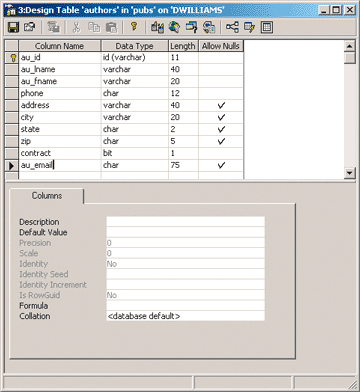
Task: Select the zip column name cell
Action: pos(60,142)
